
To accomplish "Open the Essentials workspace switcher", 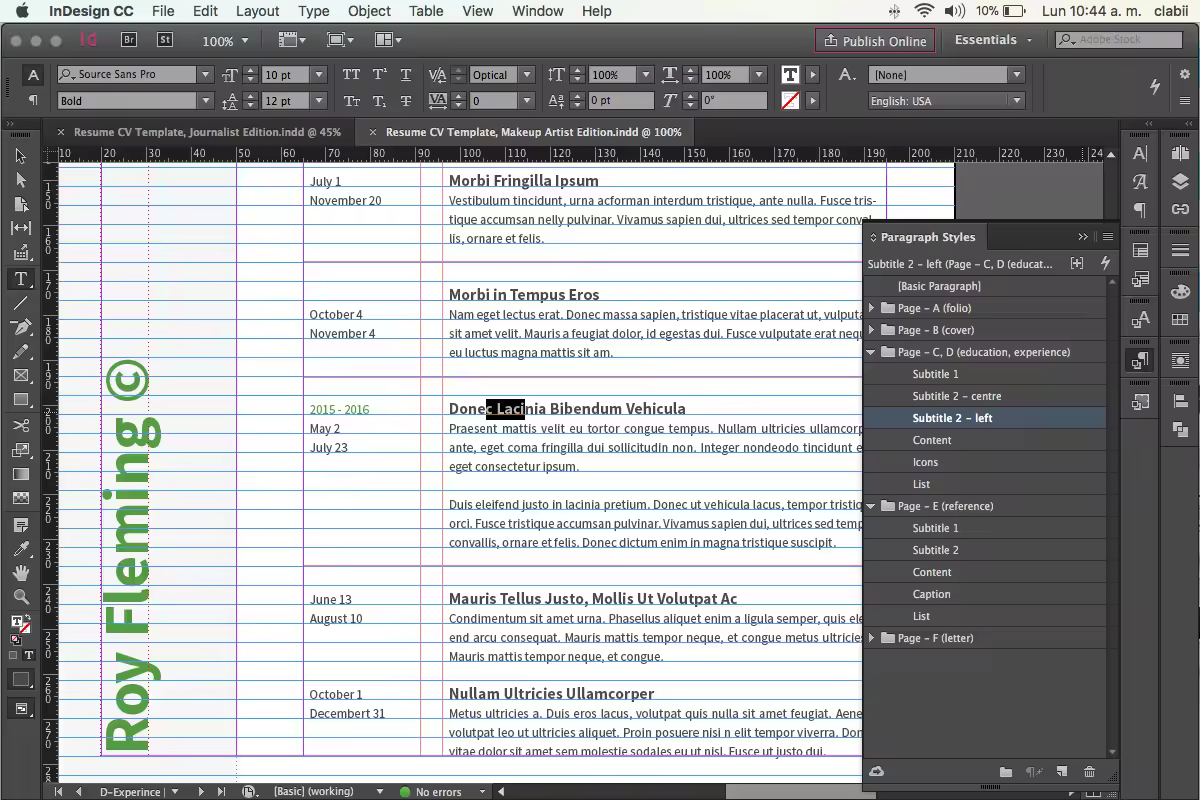I will pyautogui.click(x=993, y=40).
